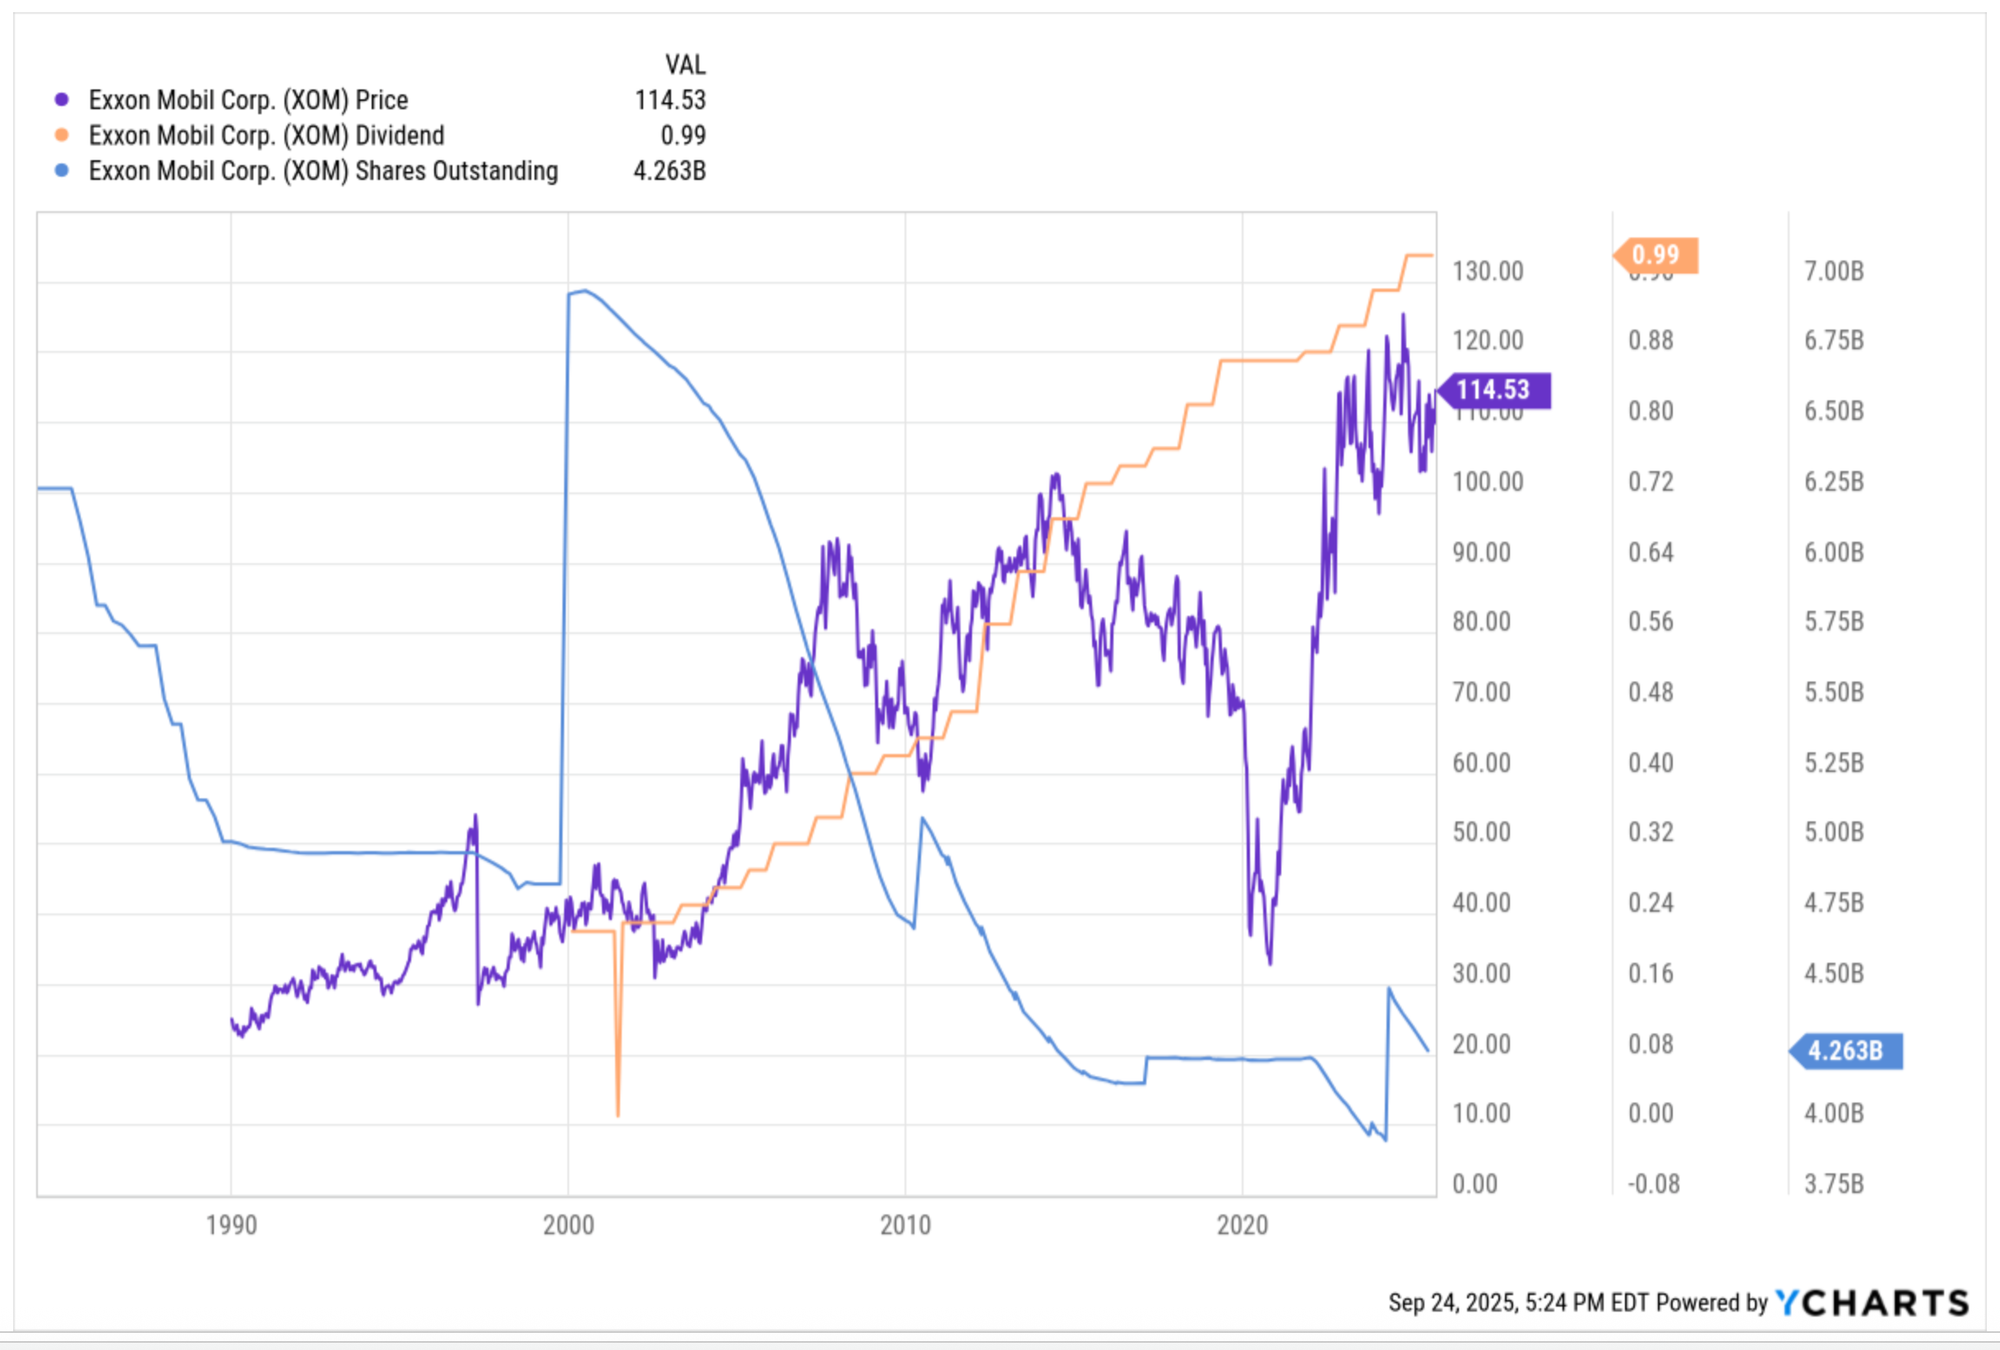This screenshot has height=1350, width=2000.
Task: Click the 1990 x-axis label
Action: click(231, 1225)
